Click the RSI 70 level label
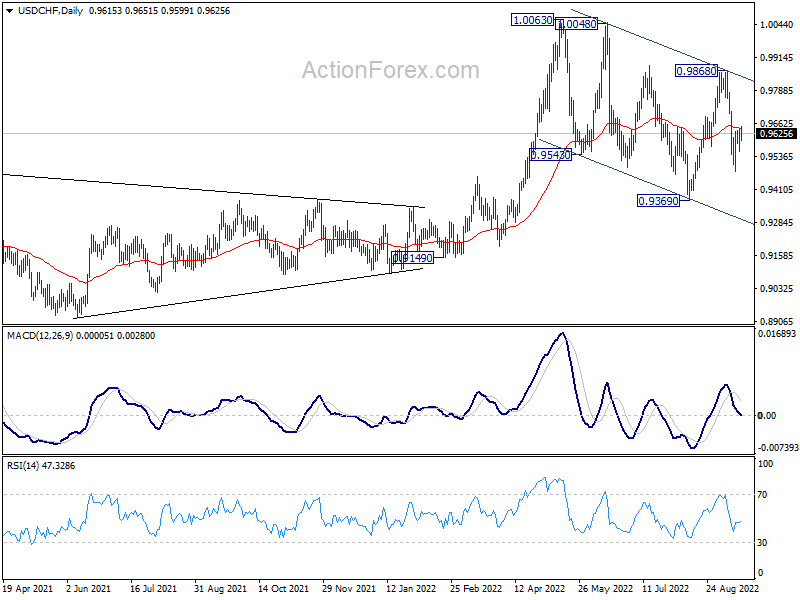 [762, 495]
